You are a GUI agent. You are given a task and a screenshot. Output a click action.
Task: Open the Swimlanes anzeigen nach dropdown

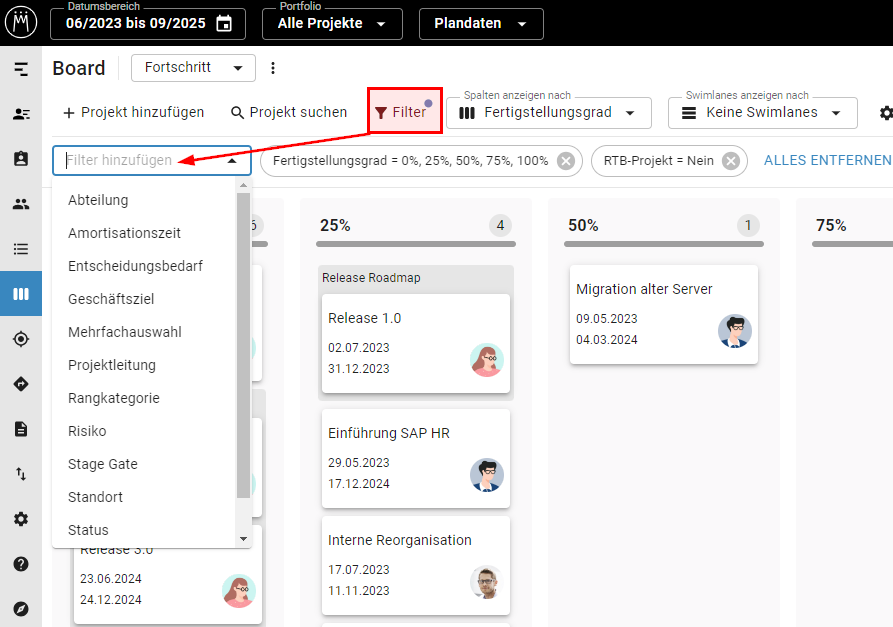pos(763,113)
